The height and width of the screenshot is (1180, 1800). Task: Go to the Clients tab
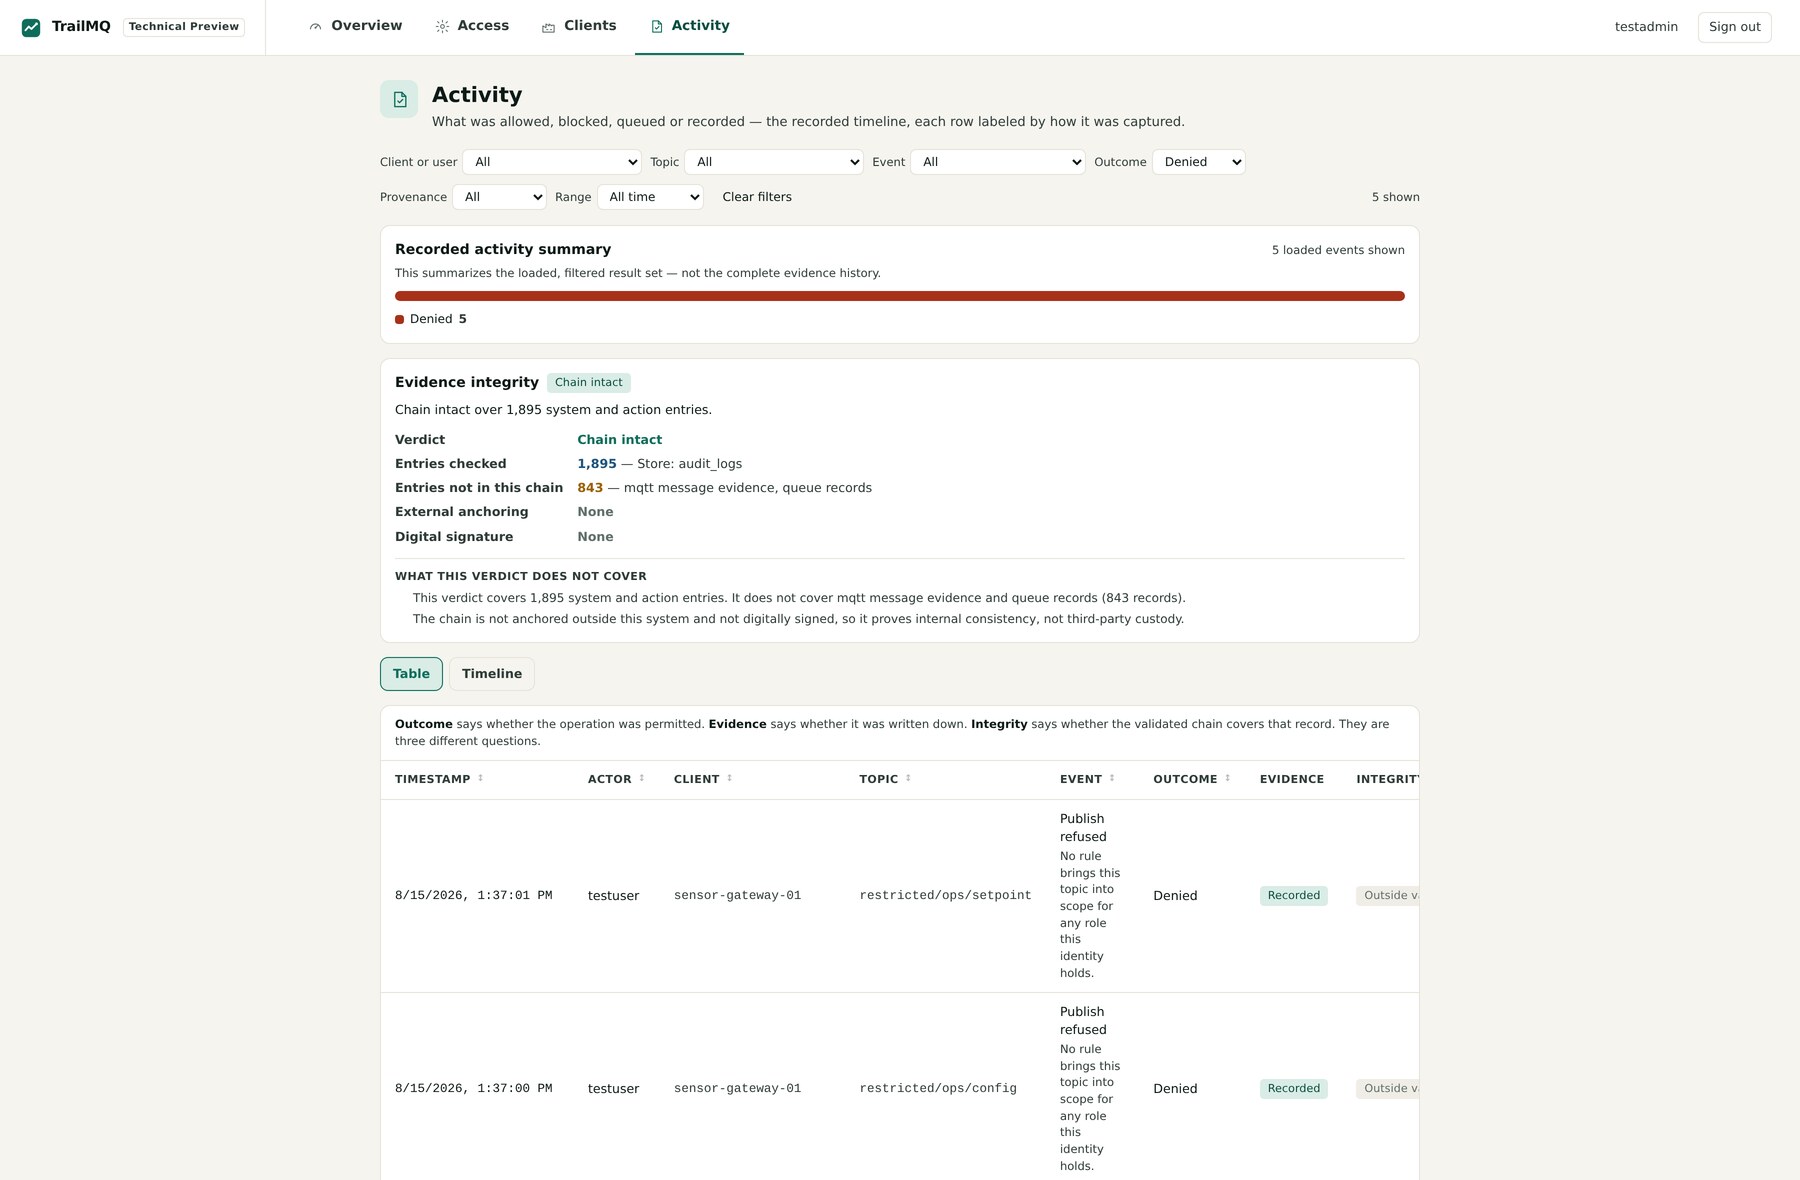[579, 26]
